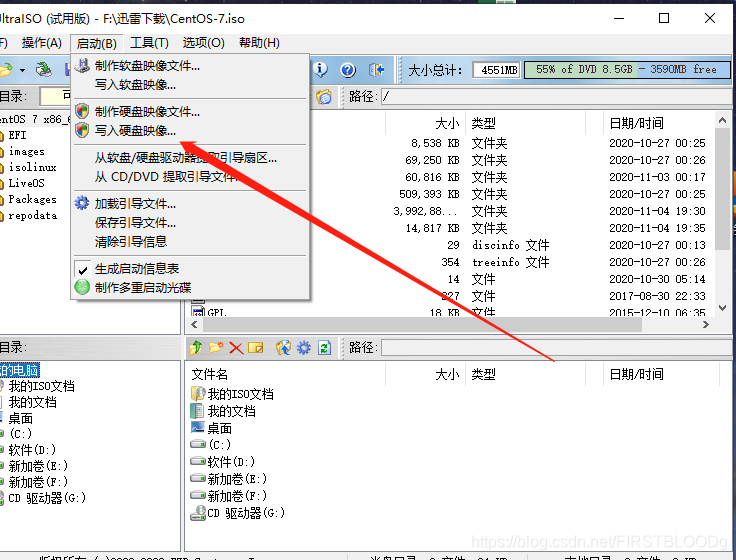Choose 制作多重启动光碟 menu entry
This screenshot has width=736, height=560.
coord(143,287)
